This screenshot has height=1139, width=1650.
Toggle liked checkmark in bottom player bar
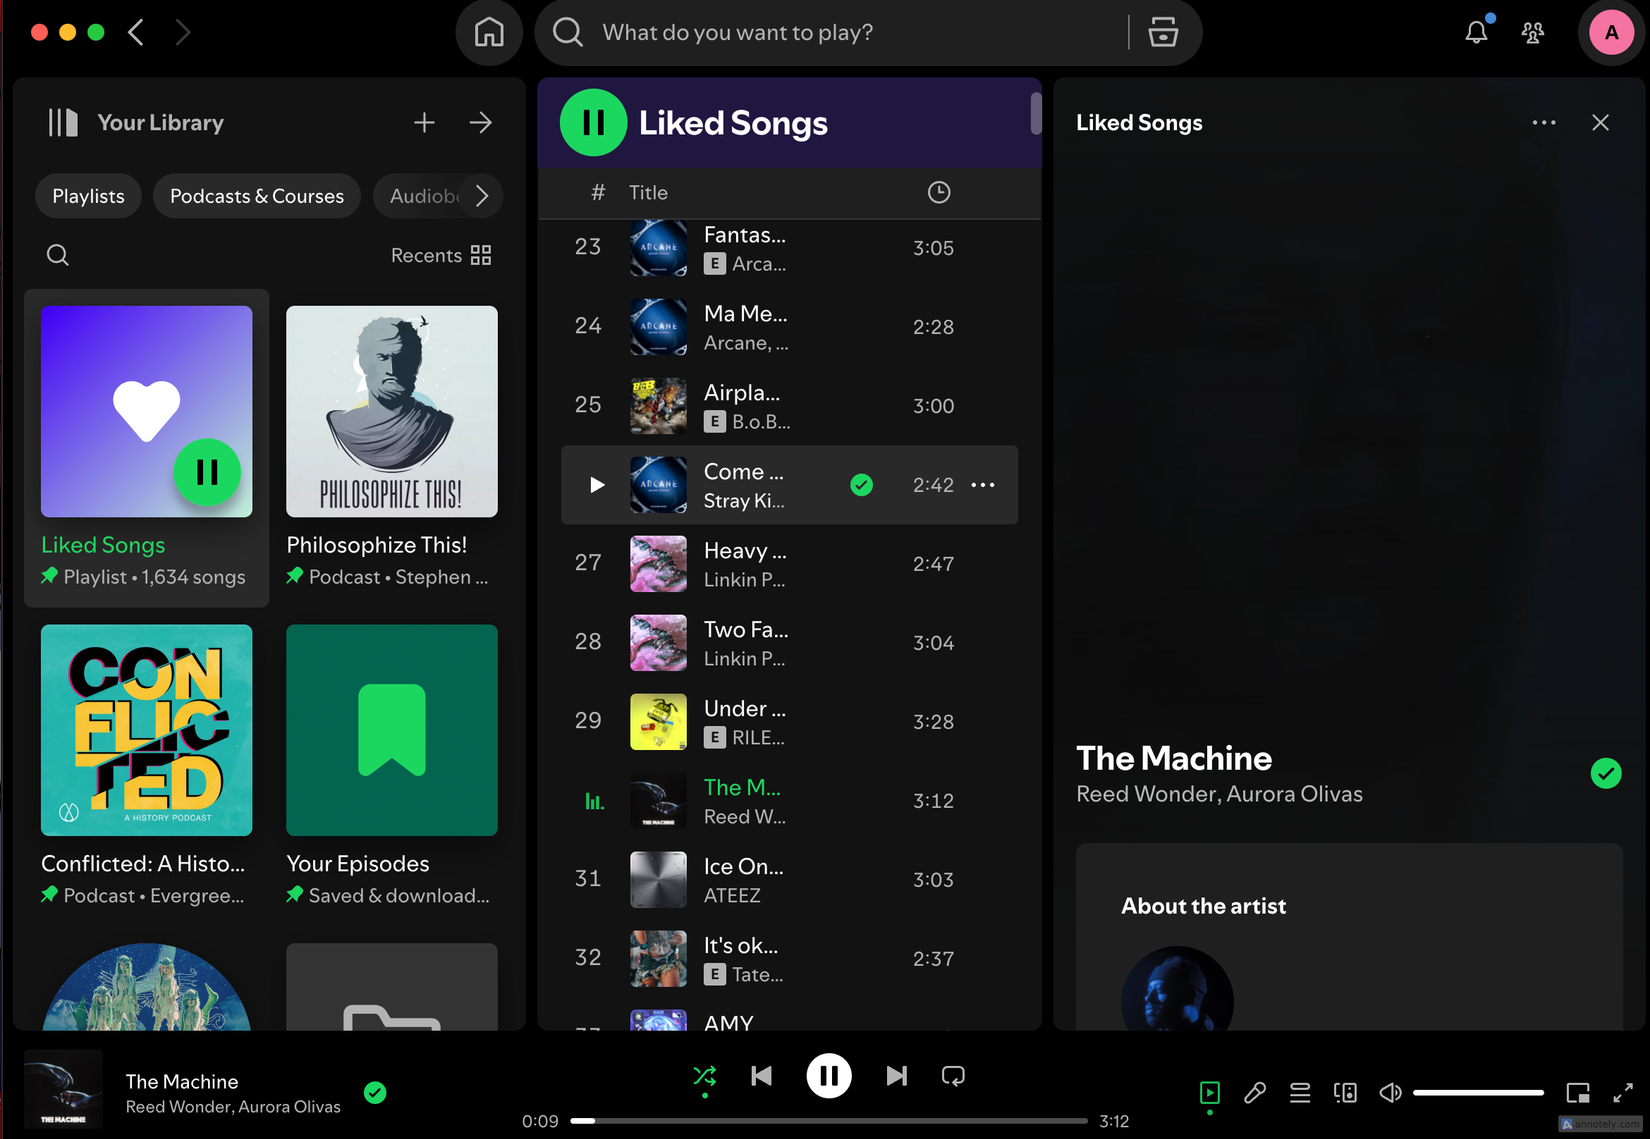(x=375, y=1093)
